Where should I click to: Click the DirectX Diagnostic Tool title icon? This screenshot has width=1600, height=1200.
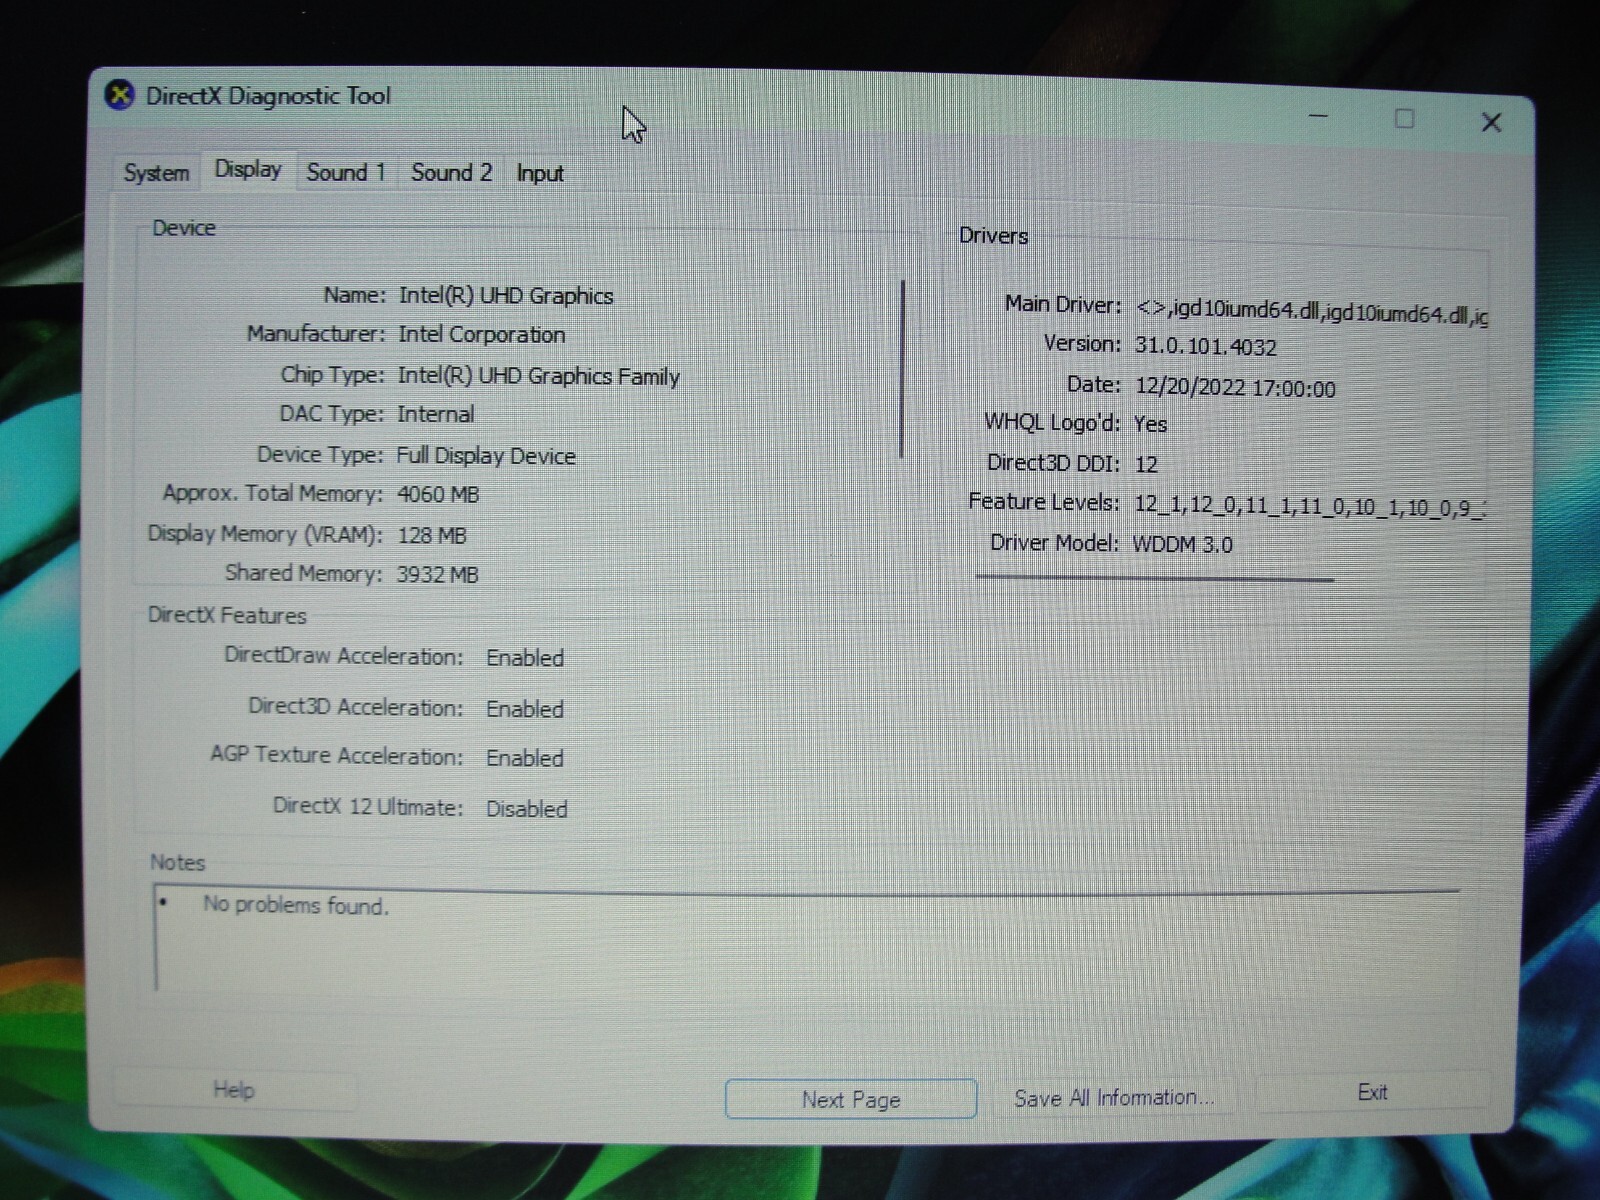click(x=120, y=95)
